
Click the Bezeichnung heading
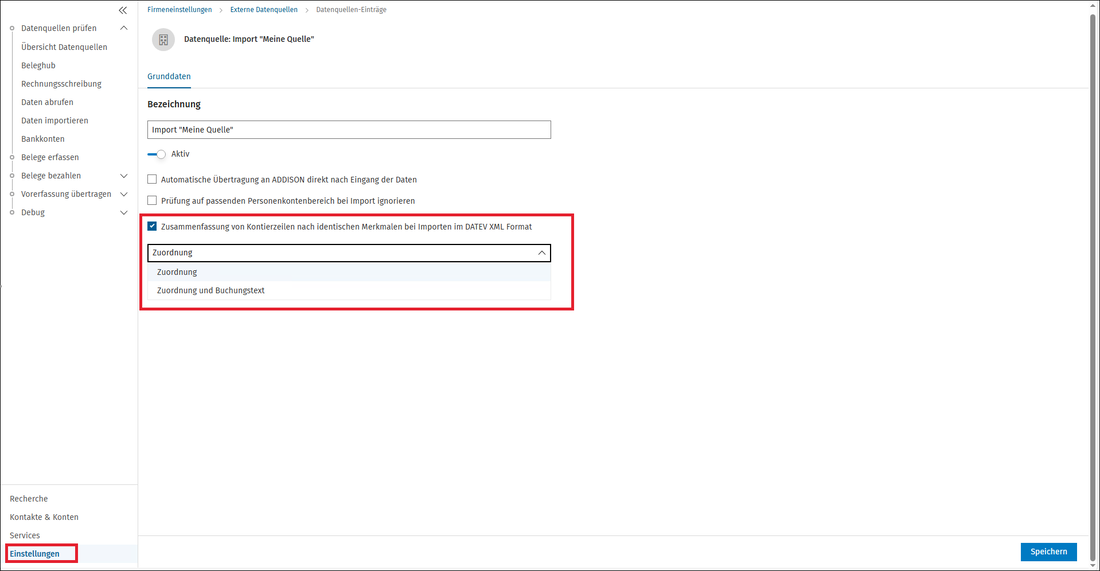point(174,105)
